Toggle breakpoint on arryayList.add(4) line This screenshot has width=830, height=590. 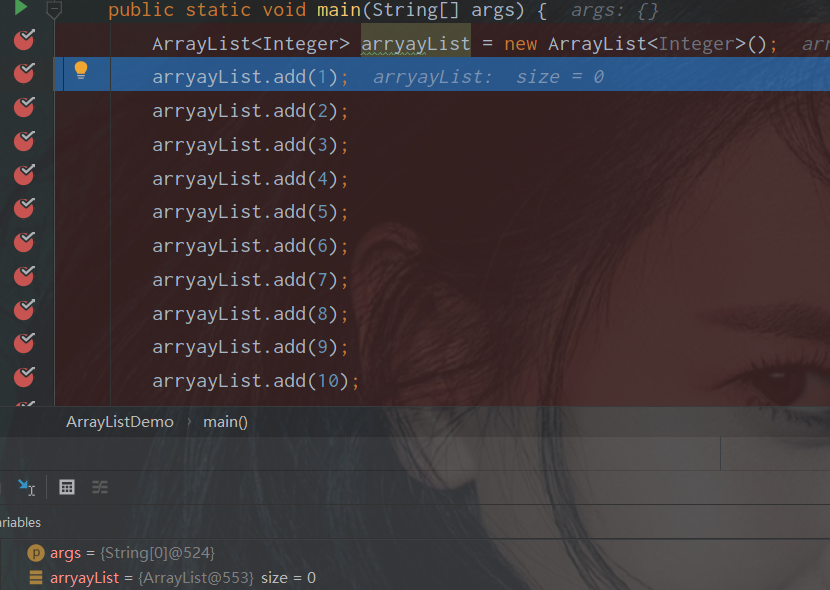[24, 175]
